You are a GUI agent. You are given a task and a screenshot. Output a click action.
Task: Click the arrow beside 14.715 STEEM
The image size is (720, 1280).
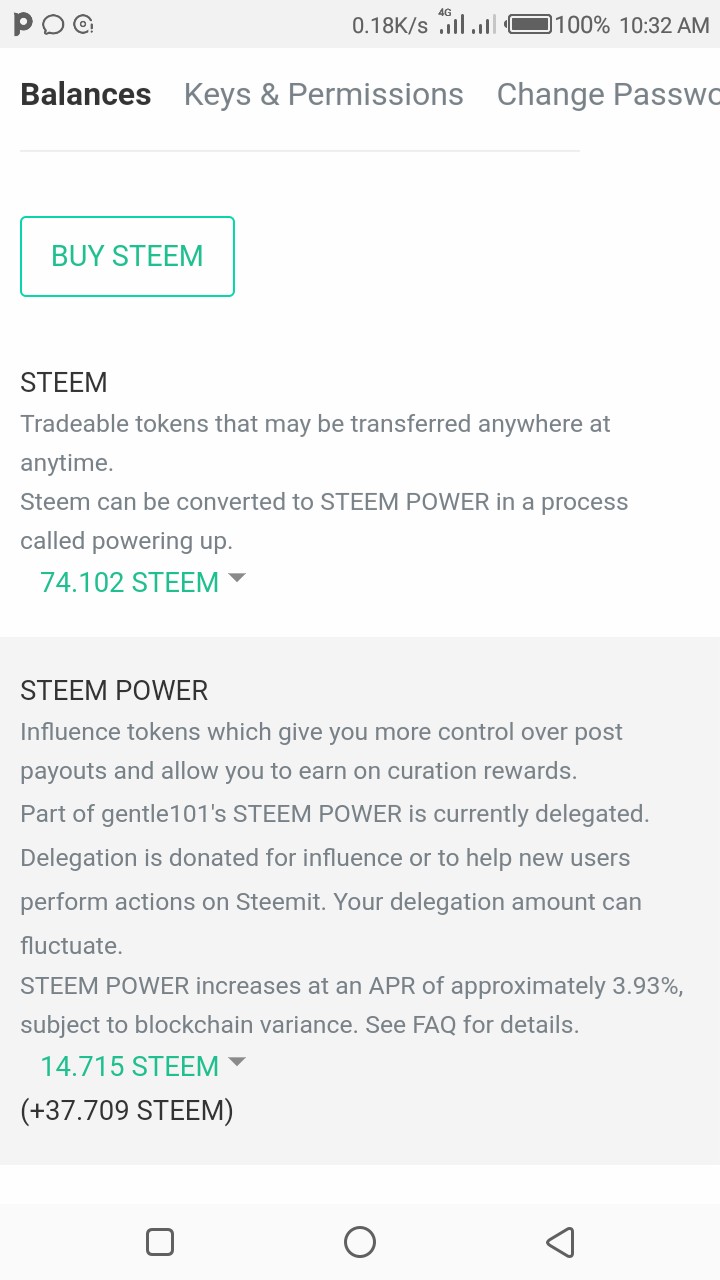point(237,1062)
